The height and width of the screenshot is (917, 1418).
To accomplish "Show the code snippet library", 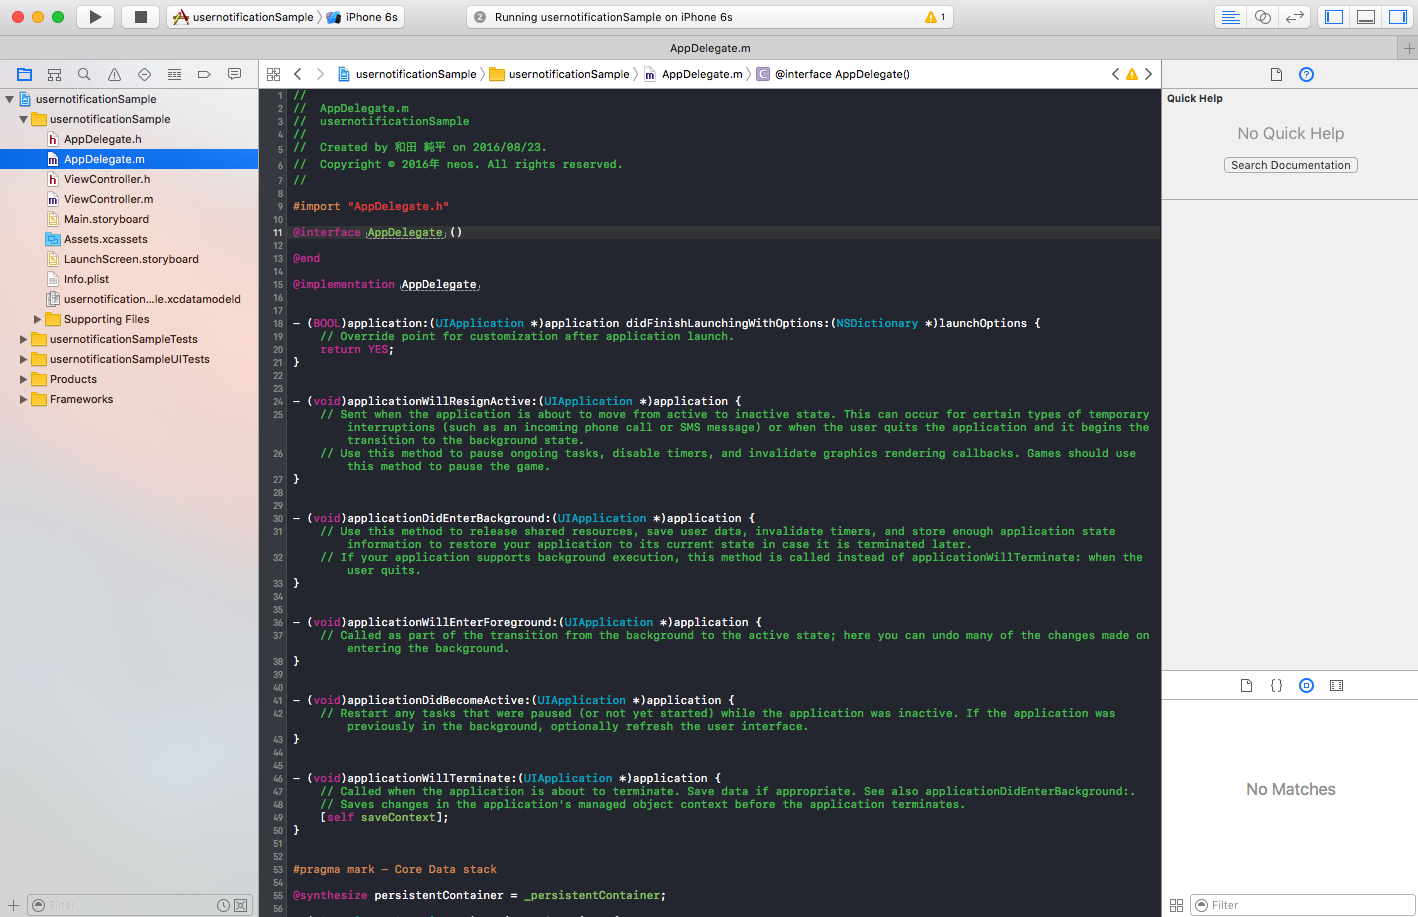I will click(x=1276, y=685).
